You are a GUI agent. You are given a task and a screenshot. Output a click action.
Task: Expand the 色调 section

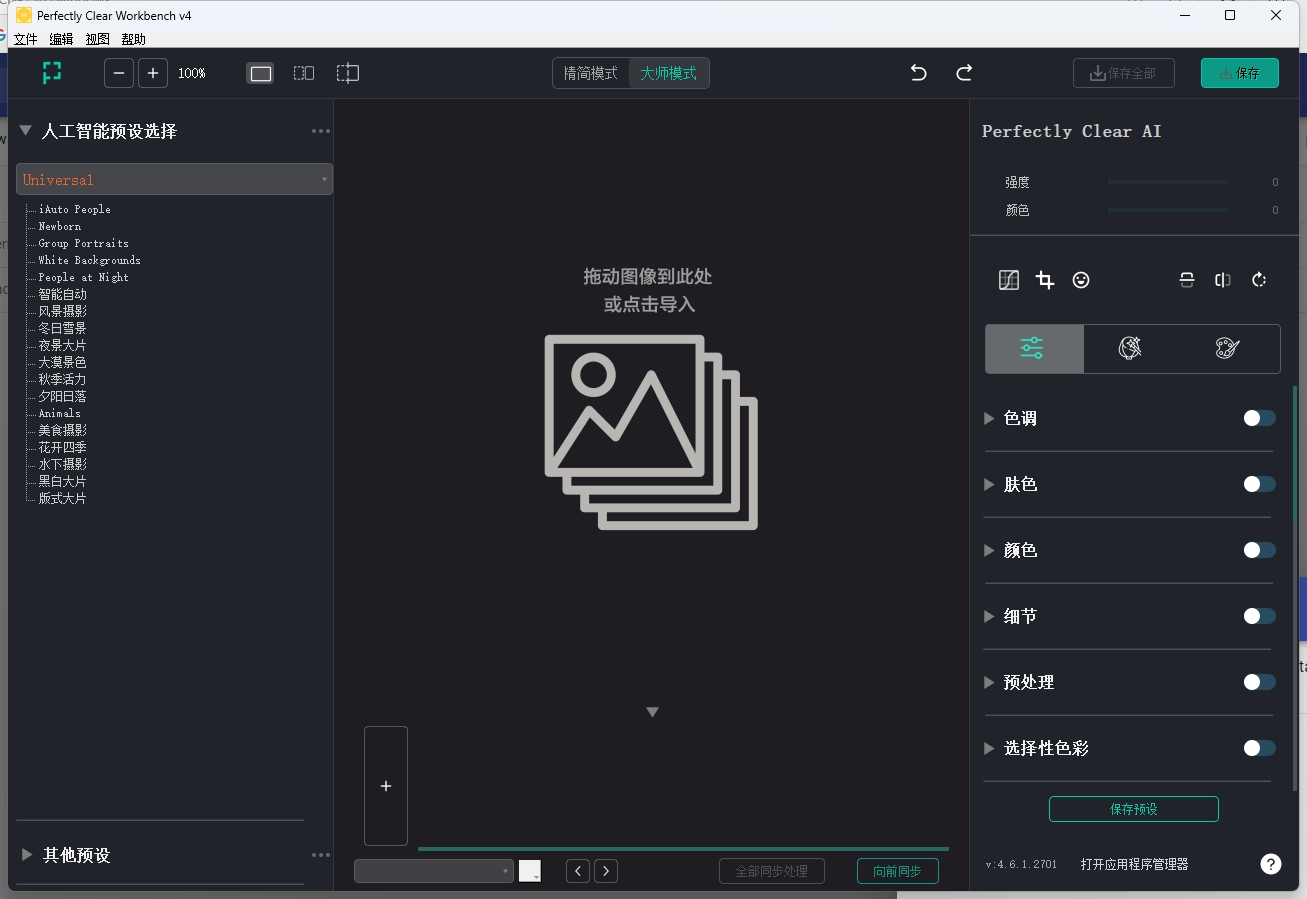(989, 418)
